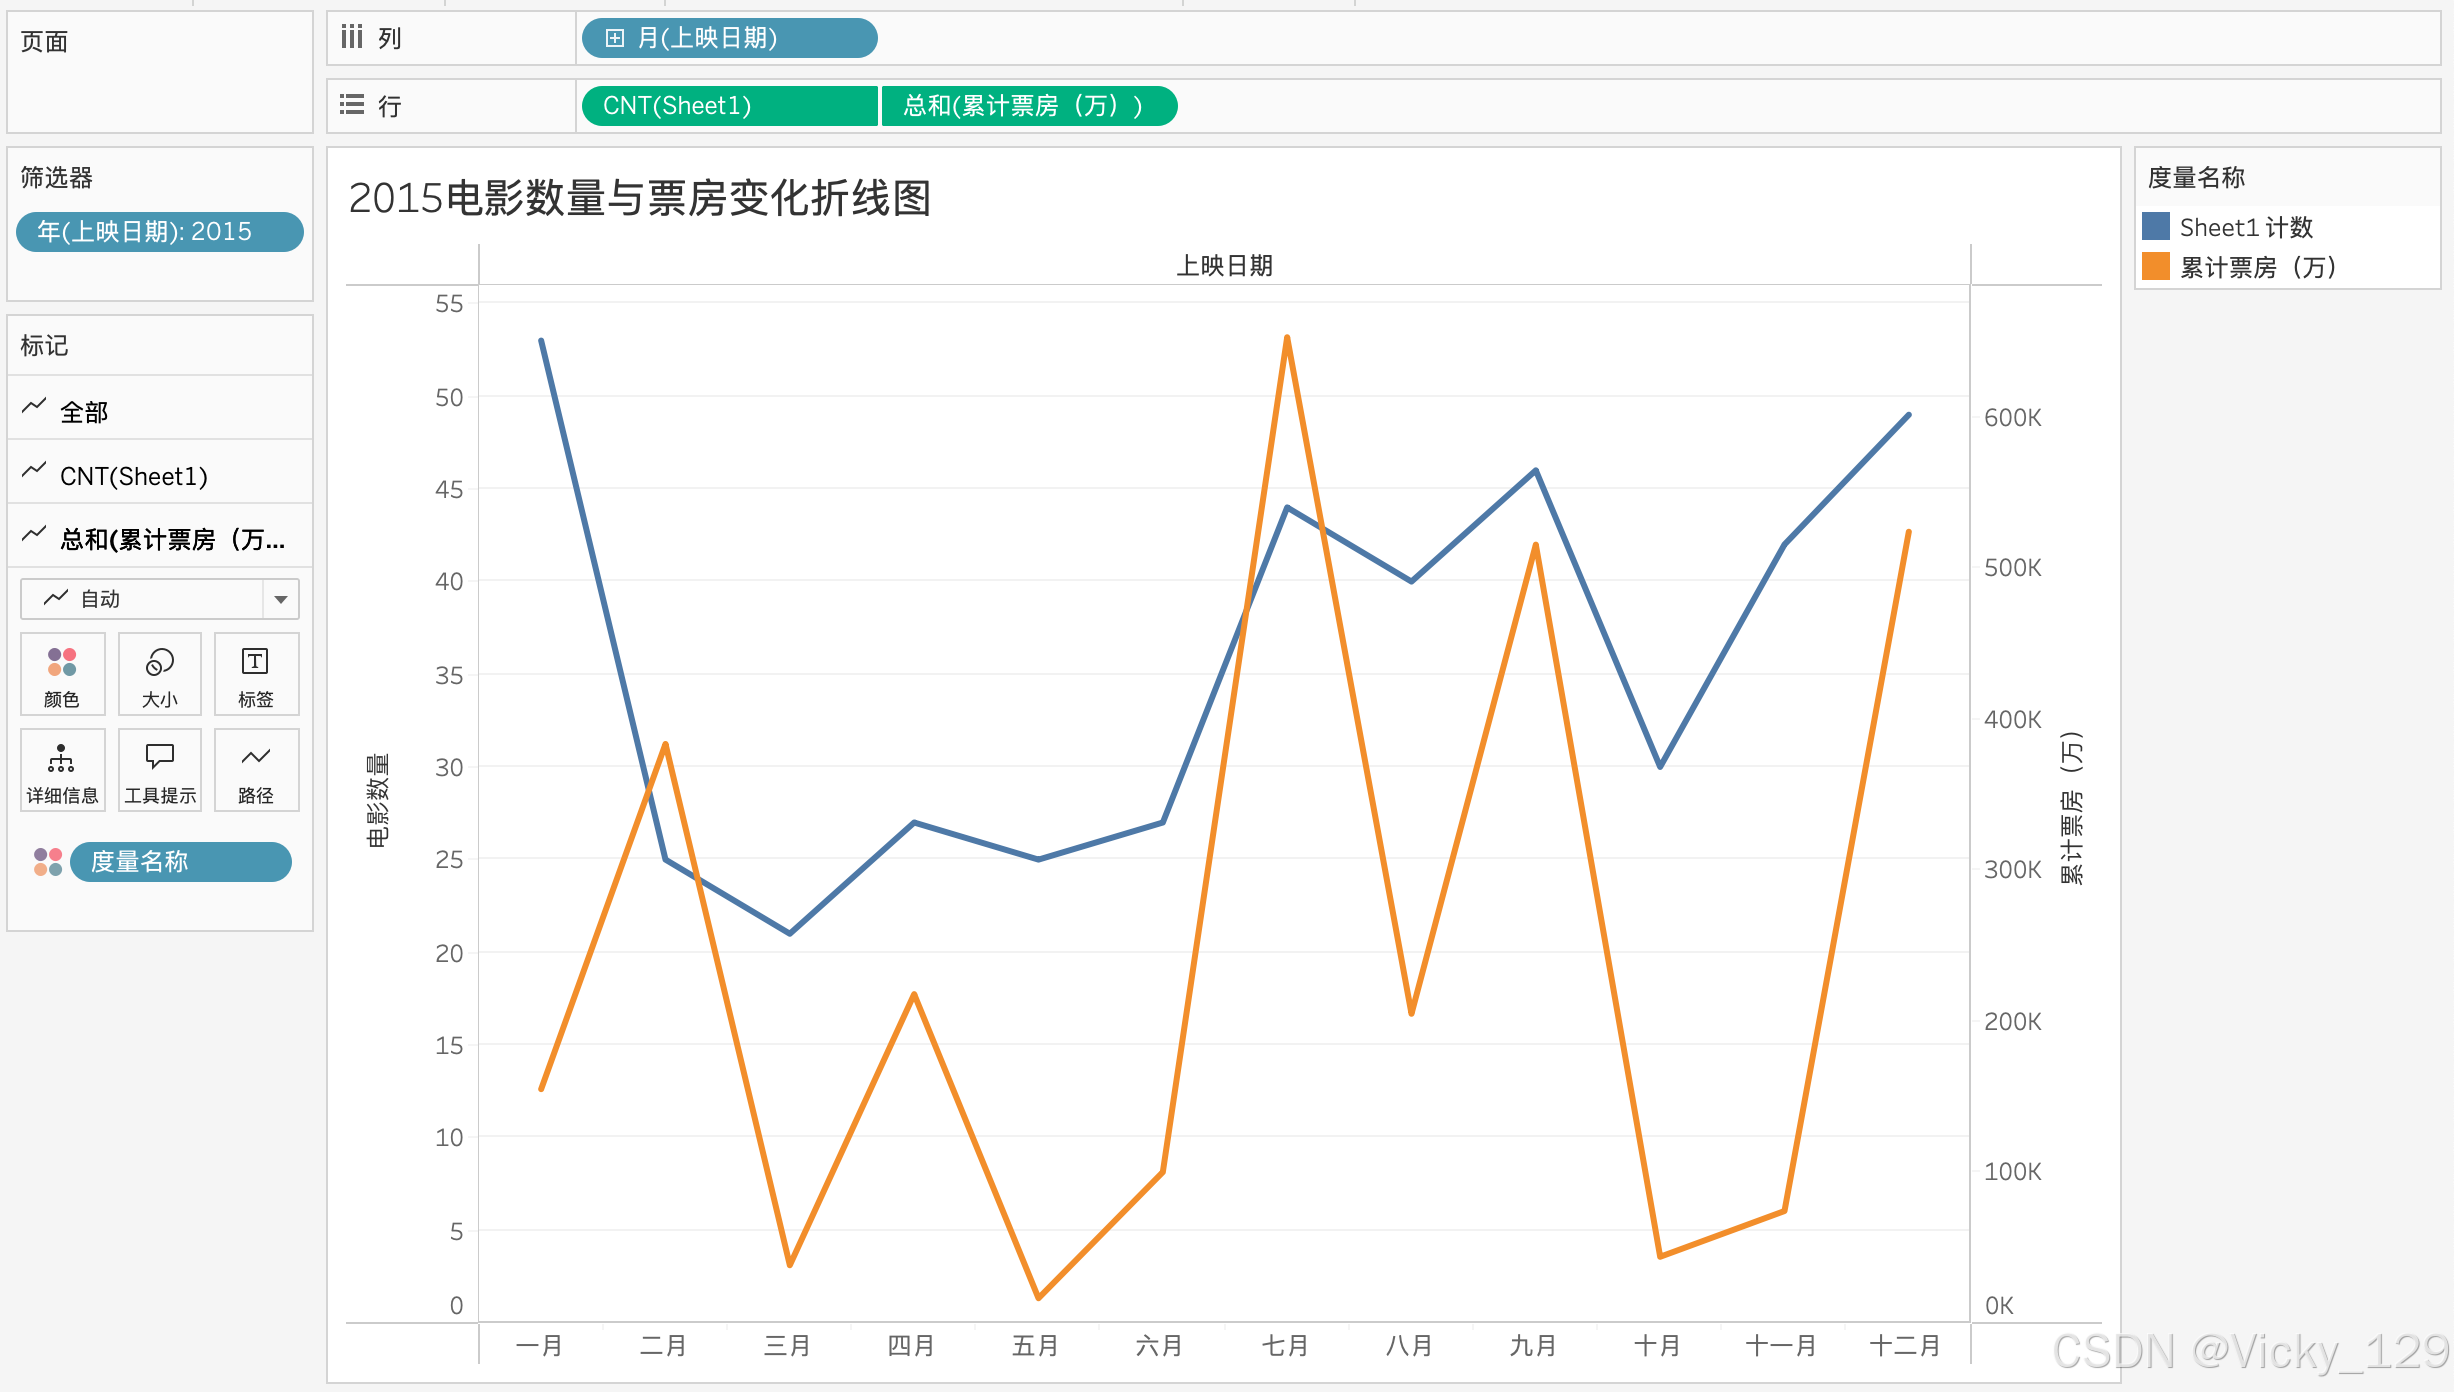Open the 详细信息 detail marks button
This screenshot has height=1392, width=2454.
click(62, 770)
